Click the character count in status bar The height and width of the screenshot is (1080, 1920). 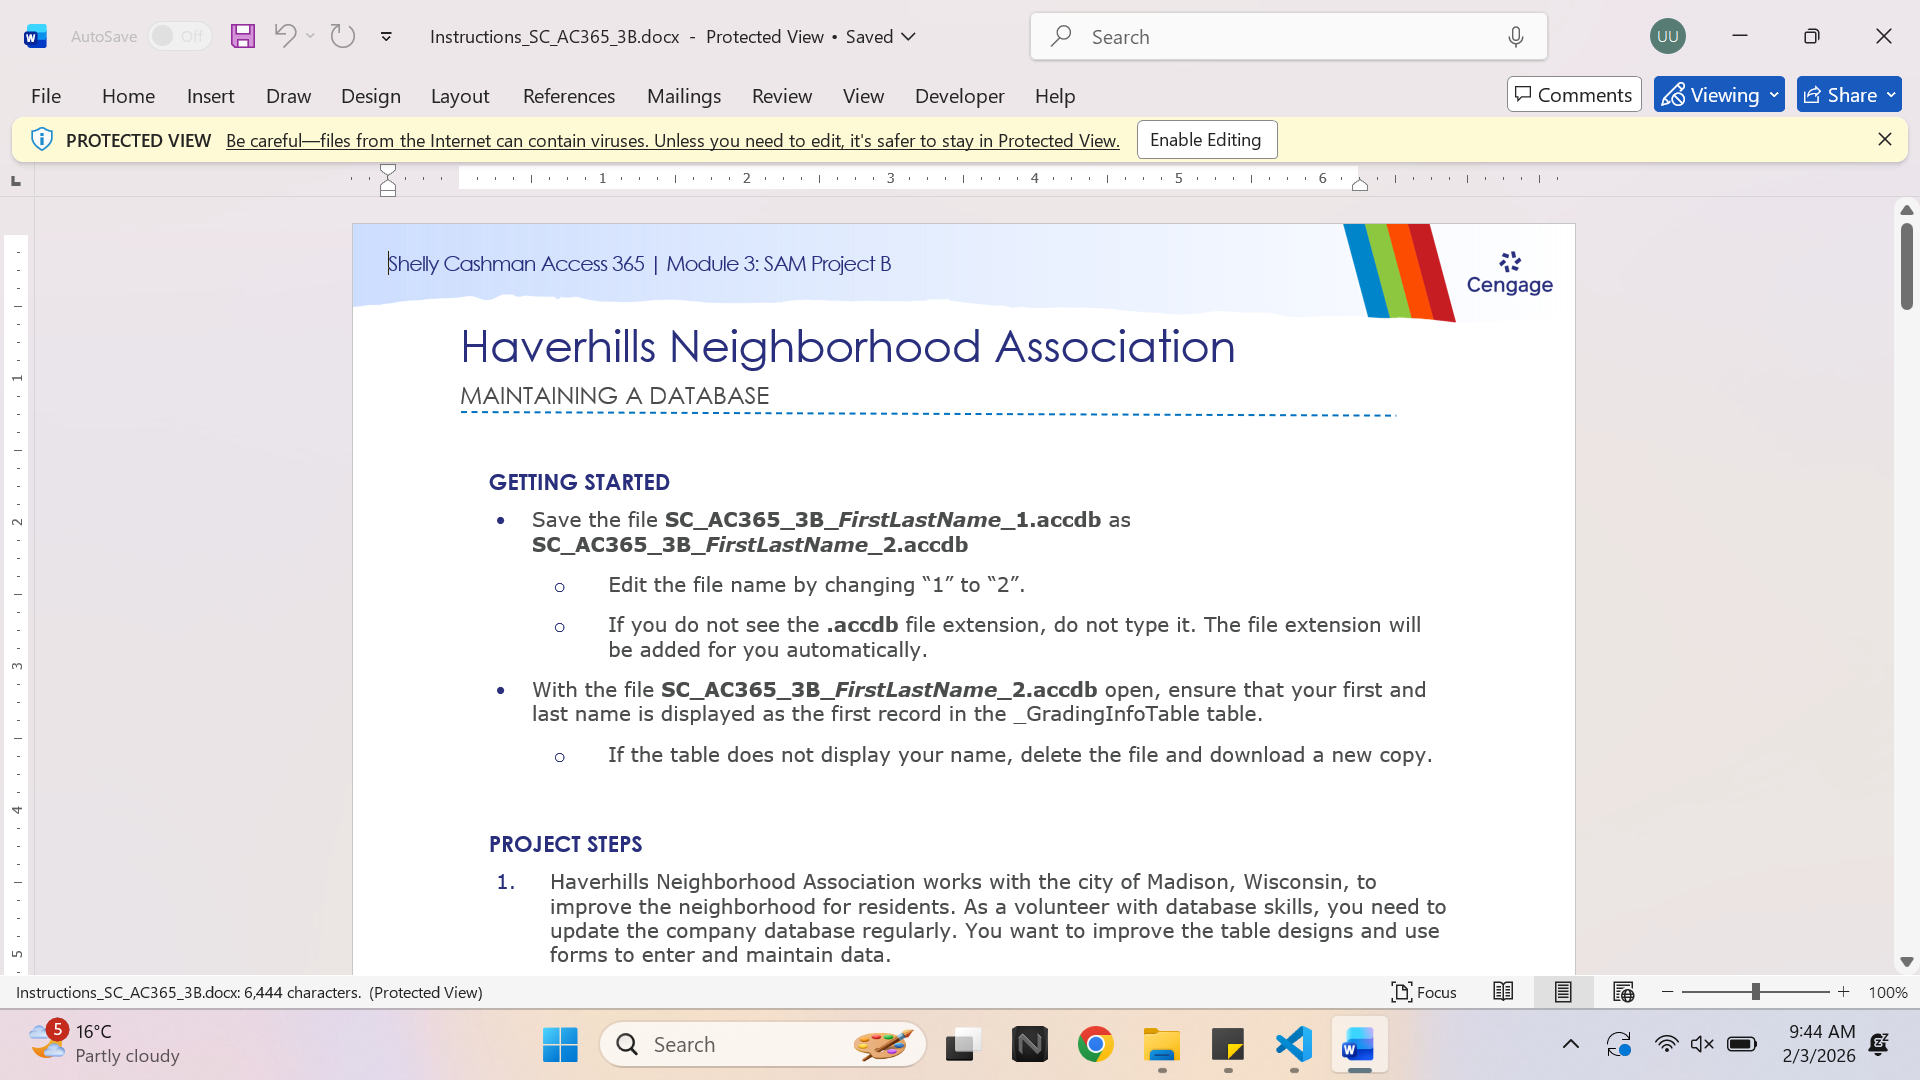[249, 993]
